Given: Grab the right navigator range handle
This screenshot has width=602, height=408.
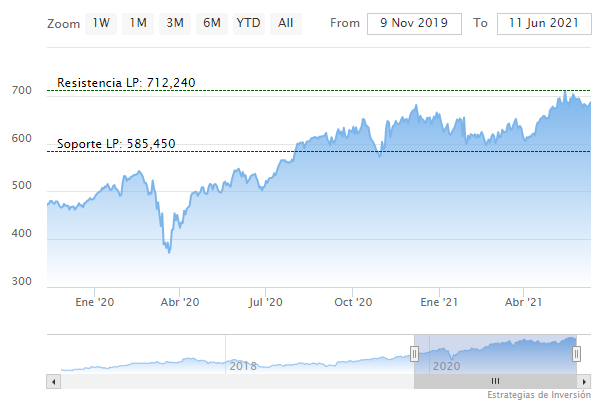Looking at the screenshot, I should [x=577, y=354].
